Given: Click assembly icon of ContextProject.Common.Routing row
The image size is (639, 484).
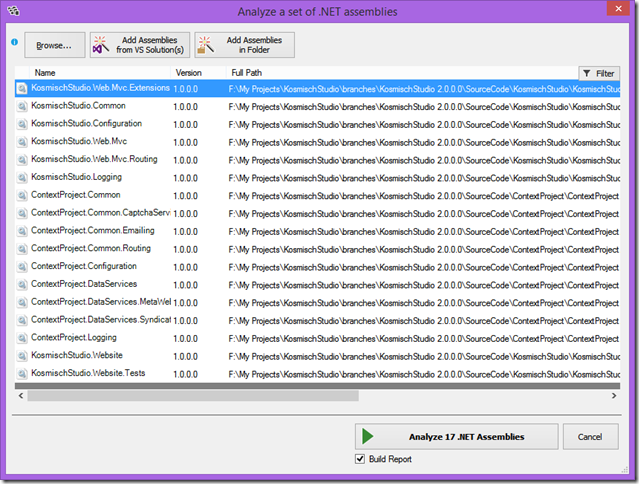Looking at the screenshot, I should (22, 249).
